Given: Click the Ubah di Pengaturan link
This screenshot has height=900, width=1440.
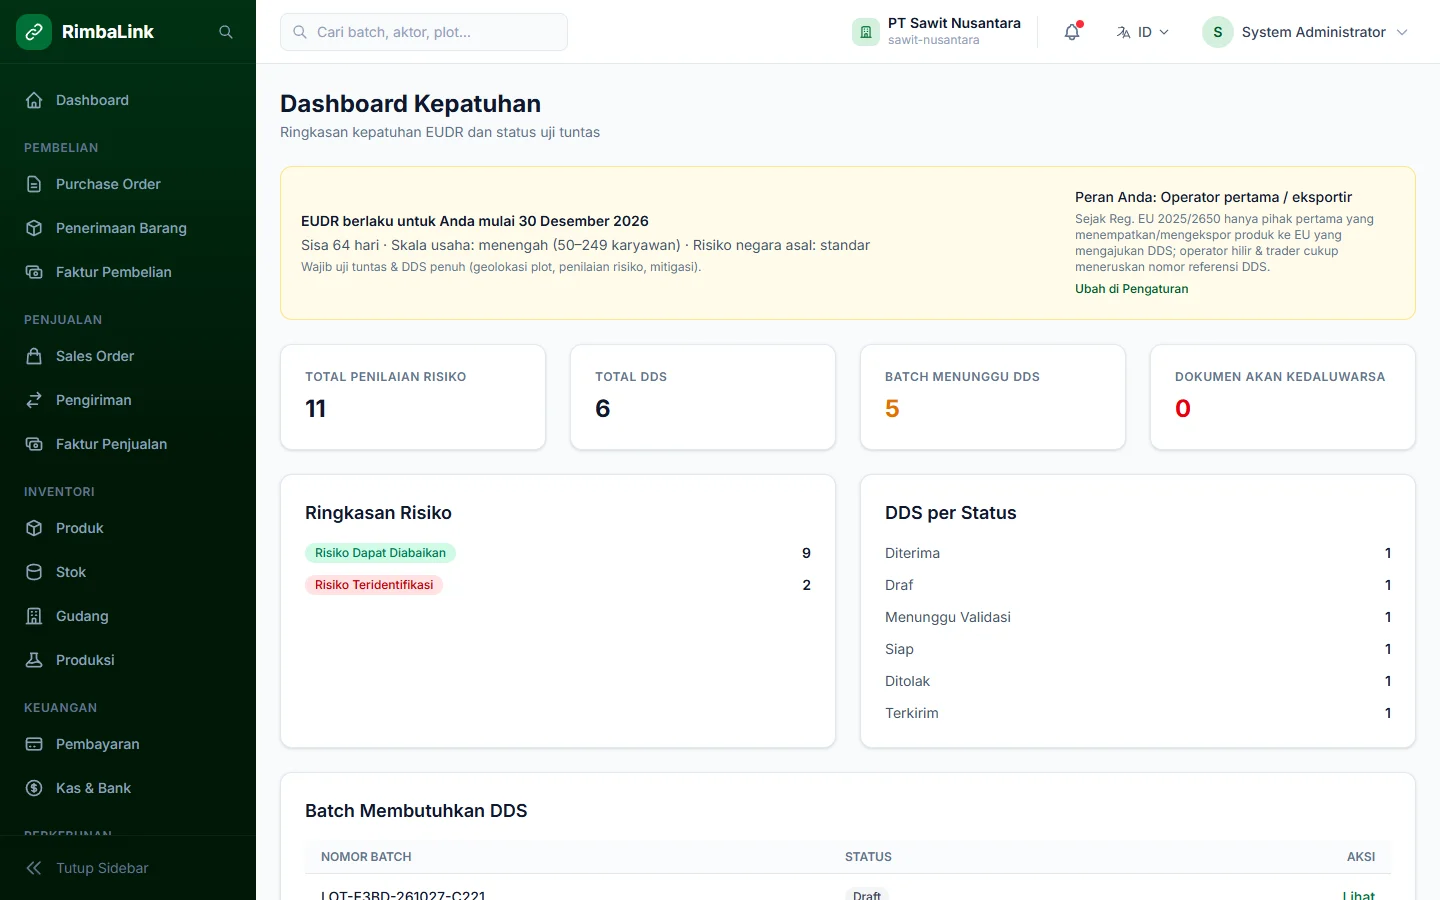Looking at the screenshot, I should [1132, 289].
